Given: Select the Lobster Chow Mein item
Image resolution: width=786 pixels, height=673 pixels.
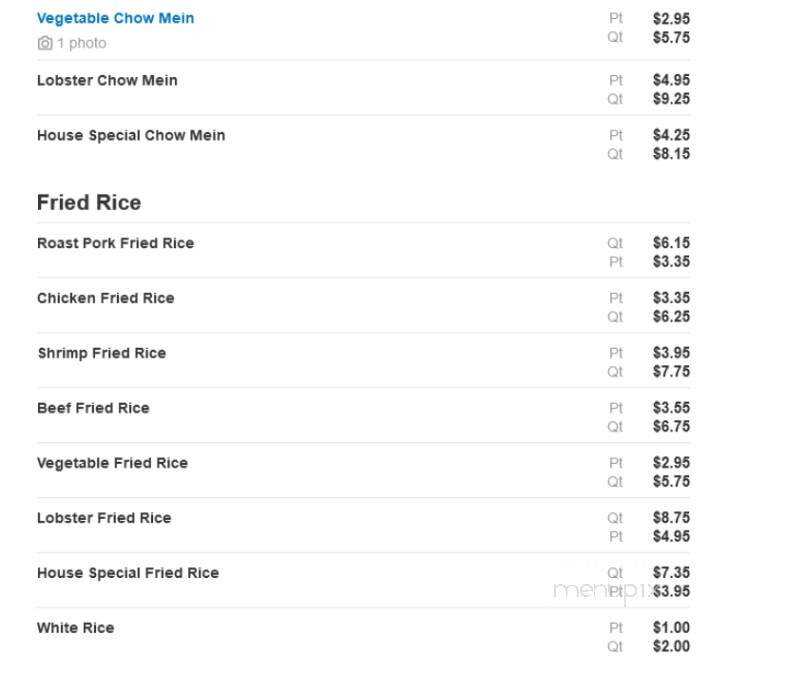Looking at the screenshot, I should (107, 80).
